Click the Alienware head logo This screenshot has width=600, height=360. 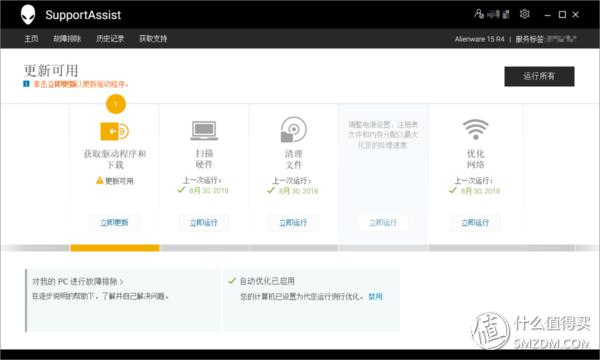[28, 15]
